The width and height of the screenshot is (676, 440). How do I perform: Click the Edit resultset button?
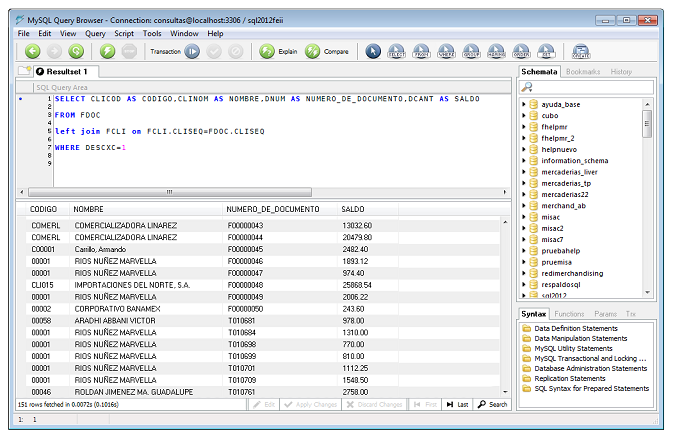[x=264, y=404]
